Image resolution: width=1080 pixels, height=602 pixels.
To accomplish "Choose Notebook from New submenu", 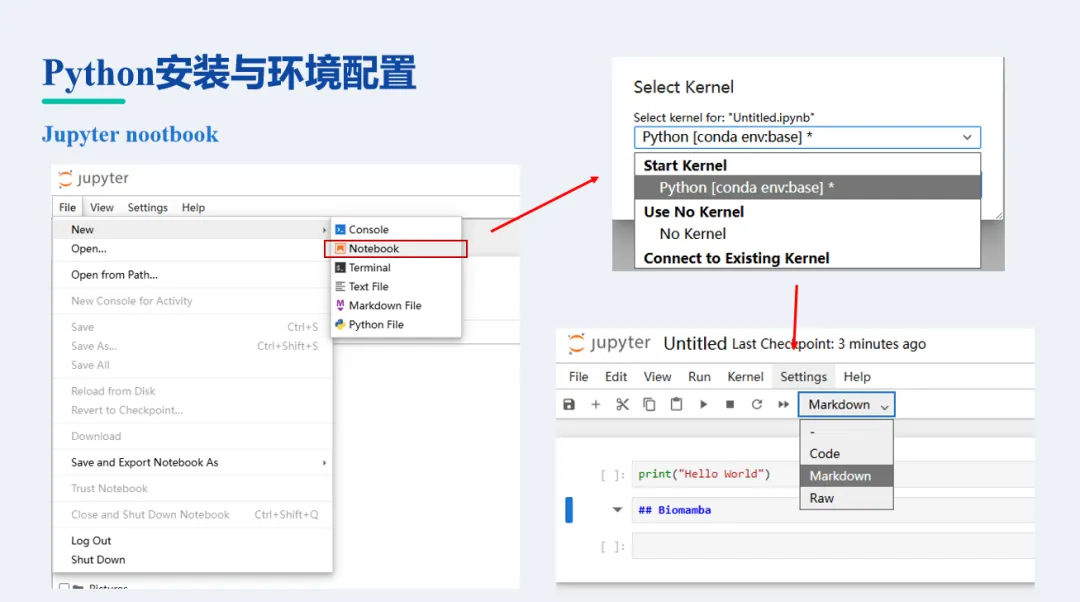I will click(396, 249).
